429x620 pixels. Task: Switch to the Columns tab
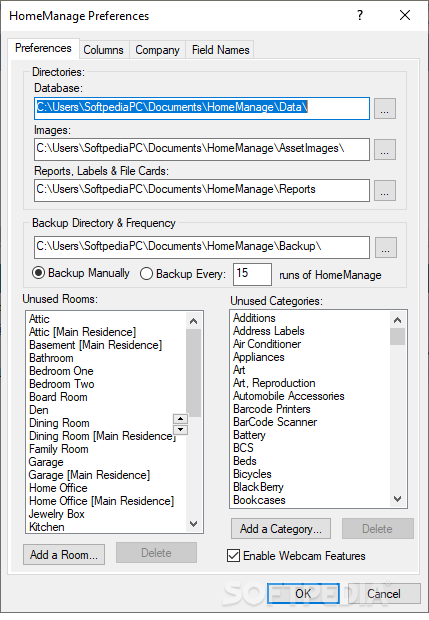pos(103,50)
